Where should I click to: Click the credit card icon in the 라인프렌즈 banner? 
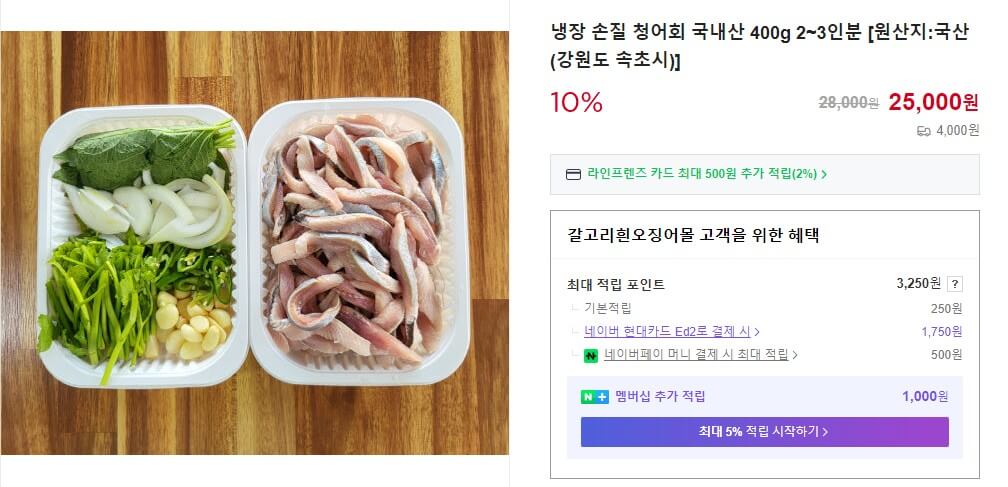point(573,174)
